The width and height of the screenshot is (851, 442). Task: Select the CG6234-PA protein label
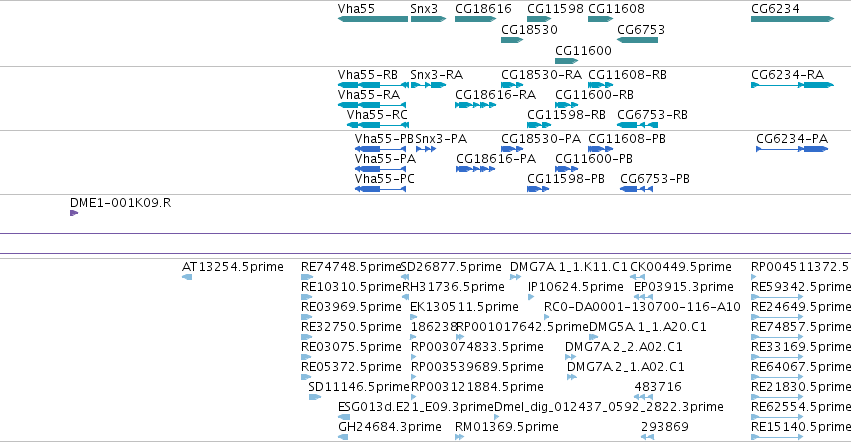point(792,138)
